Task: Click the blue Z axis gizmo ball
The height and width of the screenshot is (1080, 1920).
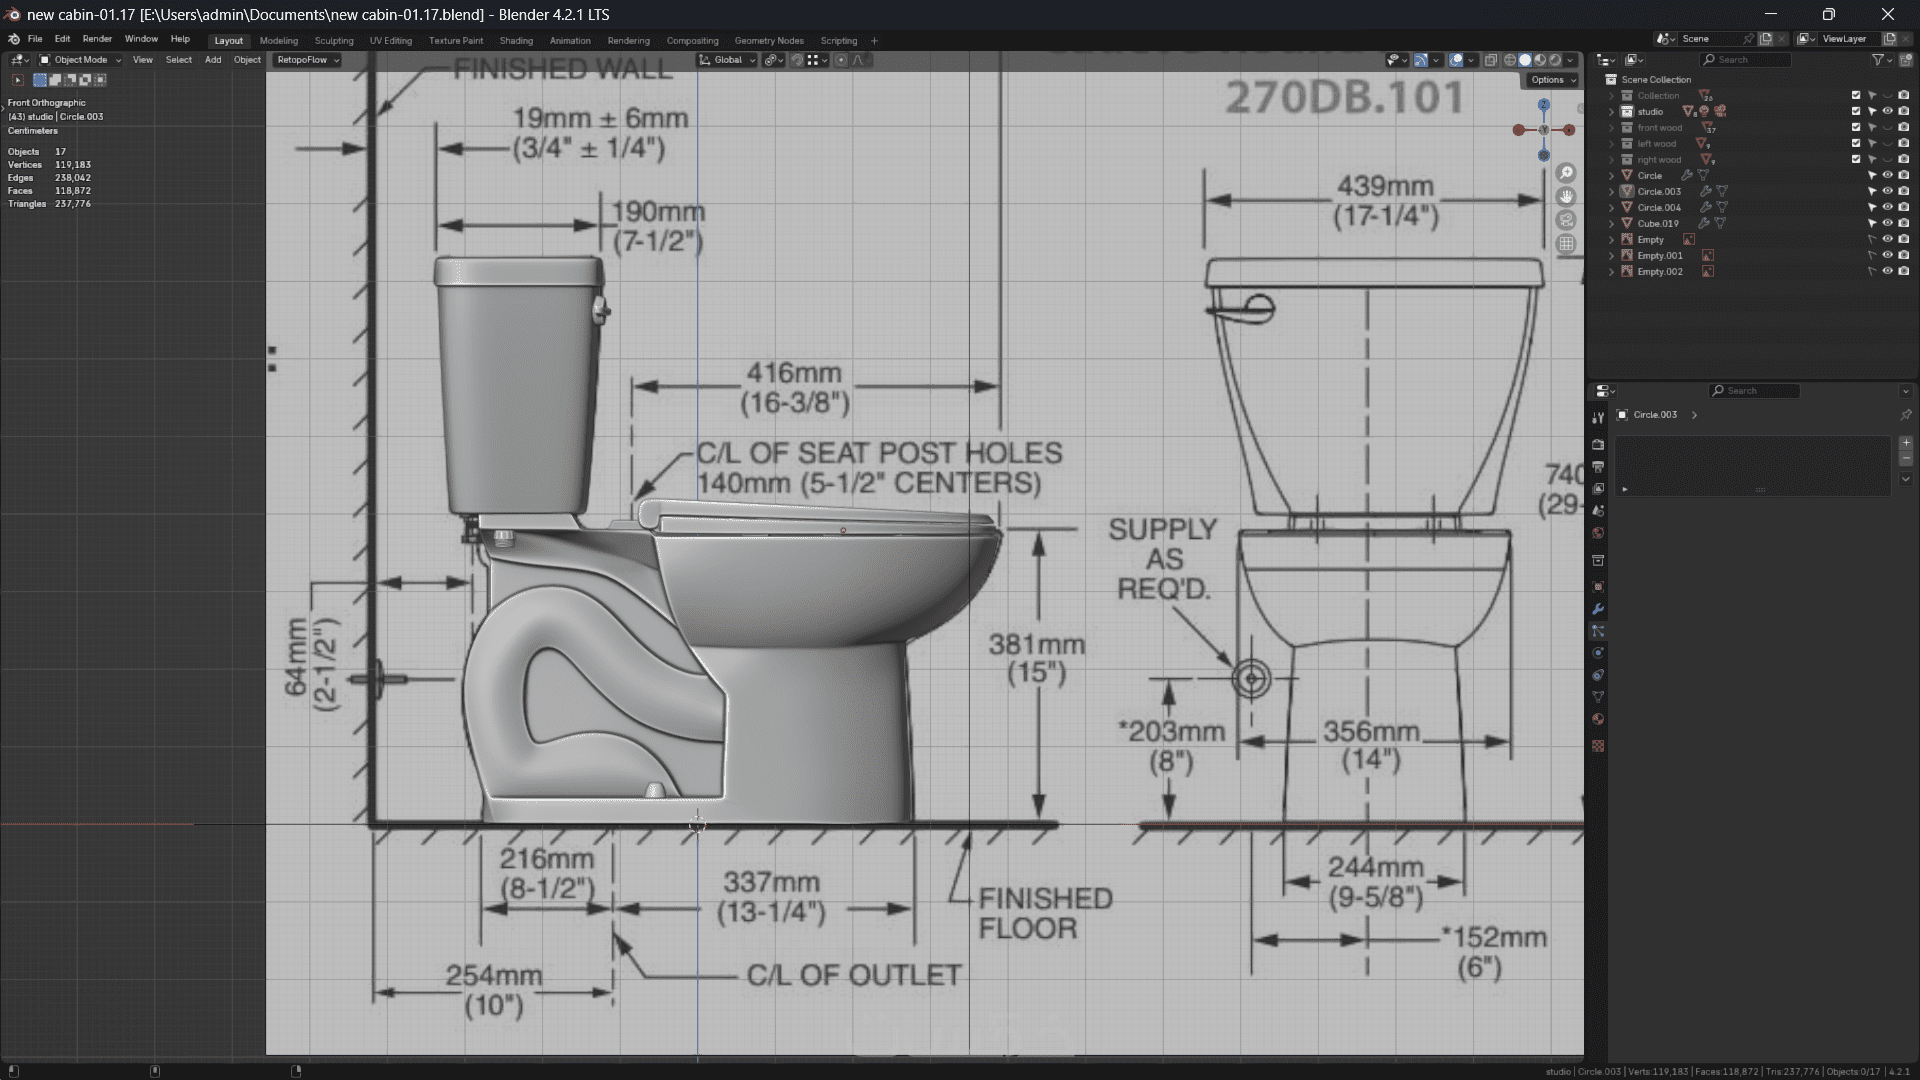Action: (1544, 104)
